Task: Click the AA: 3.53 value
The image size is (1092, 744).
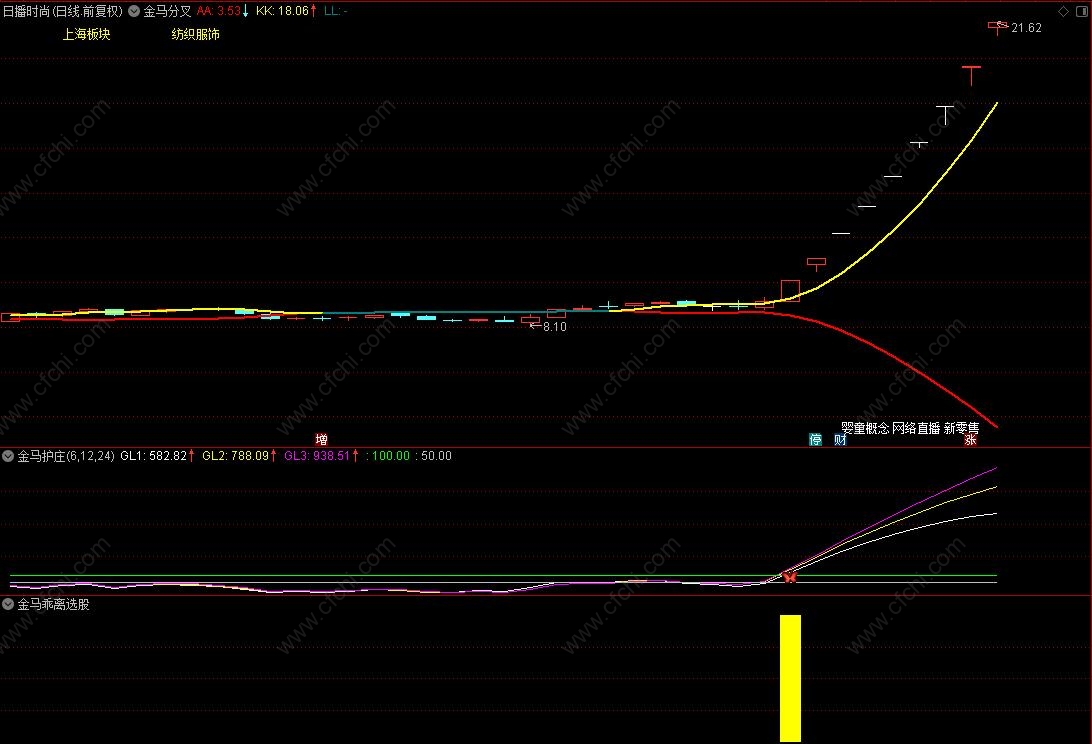Action: click(x=222, y=11)
